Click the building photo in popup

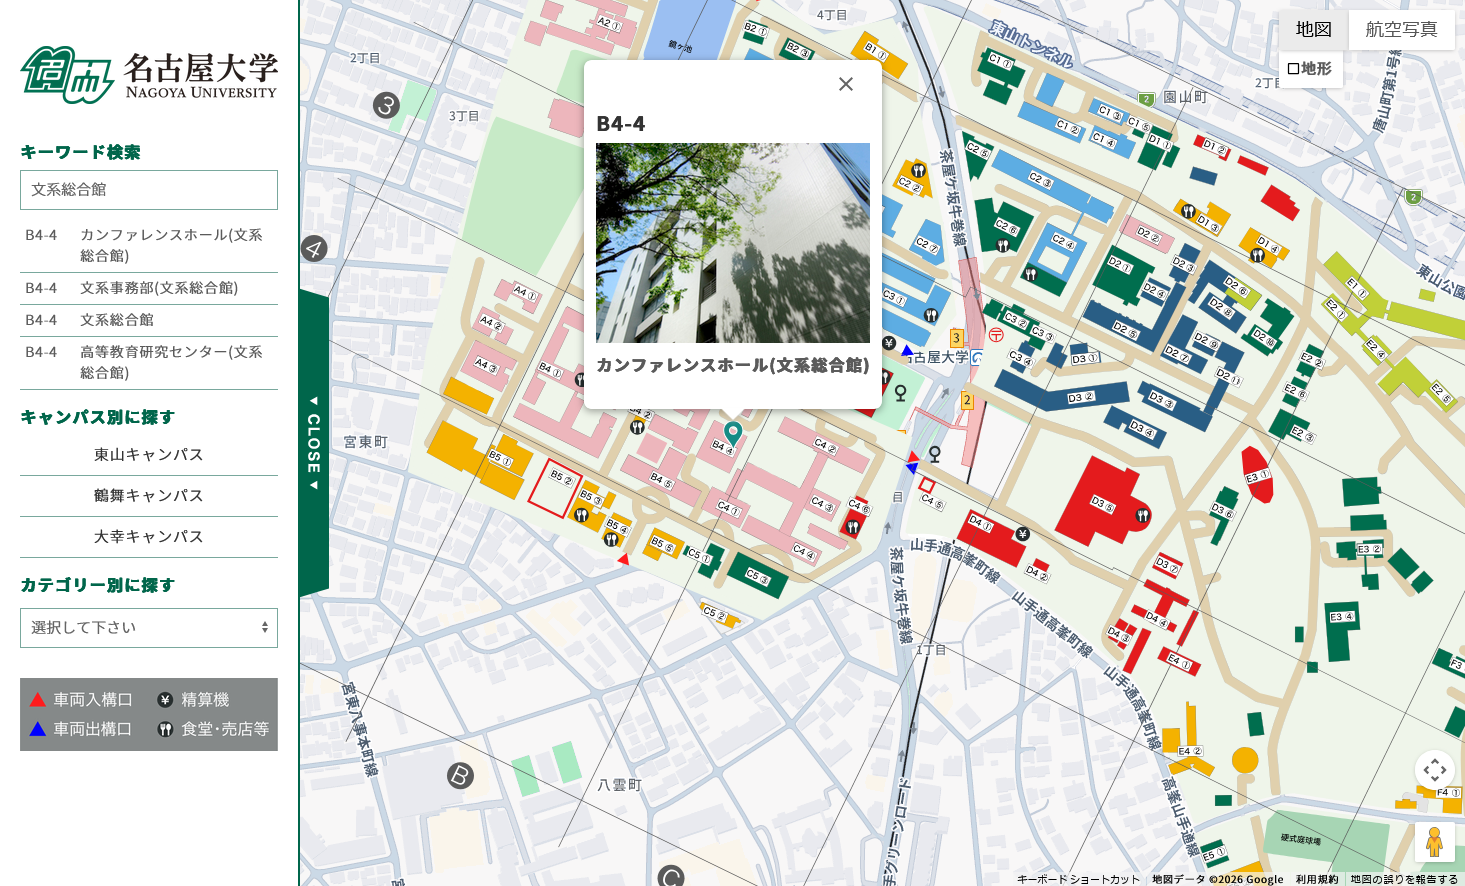click(732, 243)
